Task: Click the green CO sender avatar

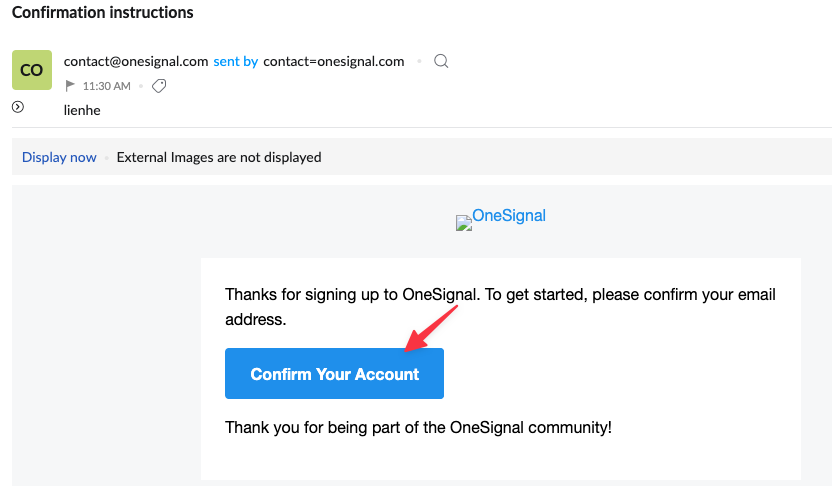Action: tap(32, 70)
